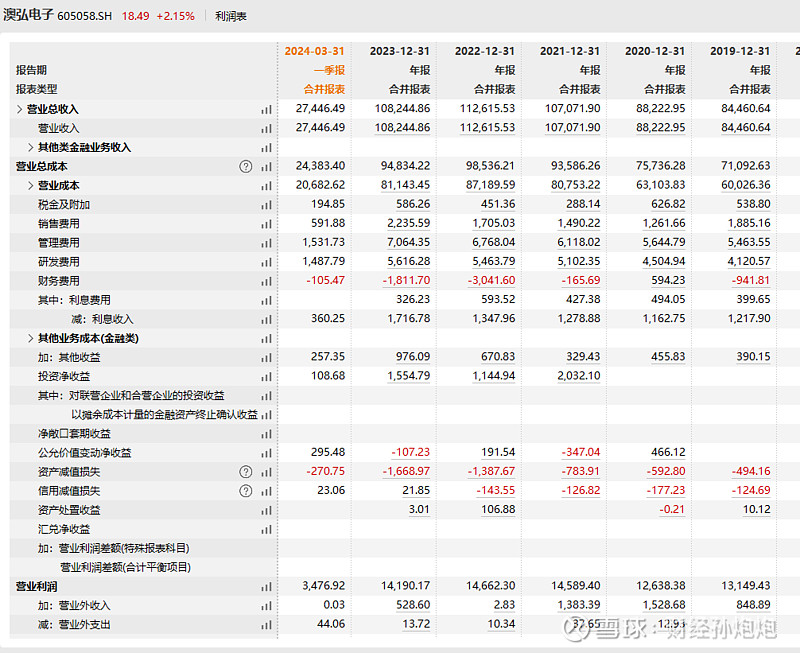Click 2024 营业利润 value 3,476.92
Screen dimensions: 800x653
(323, 586)
